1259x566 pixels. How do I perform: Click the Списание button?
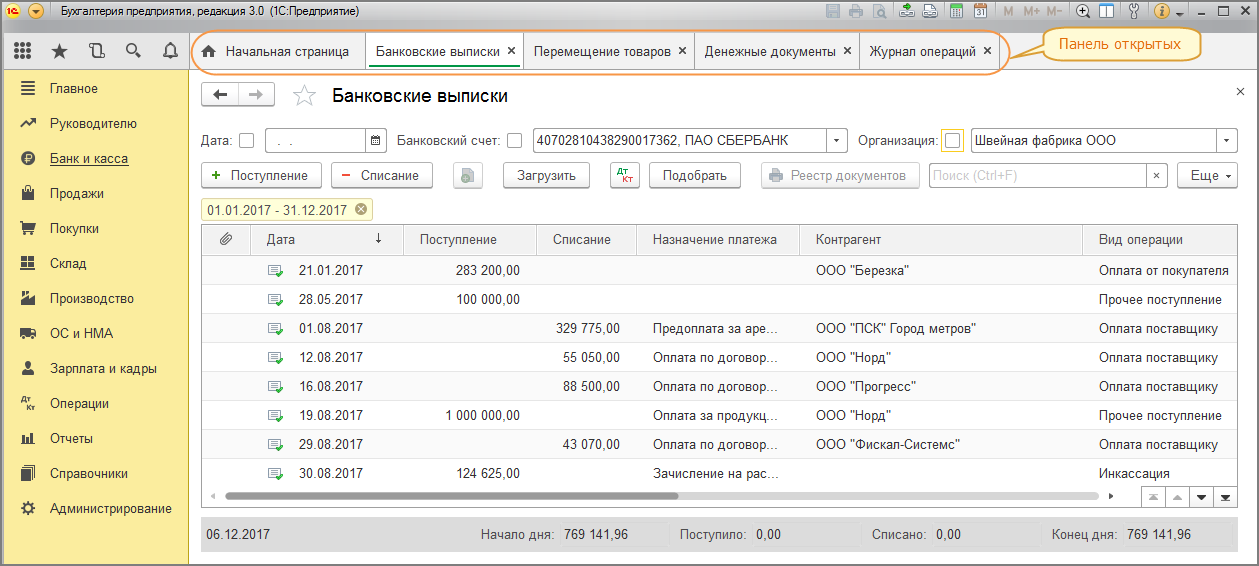tap(381, 175)
